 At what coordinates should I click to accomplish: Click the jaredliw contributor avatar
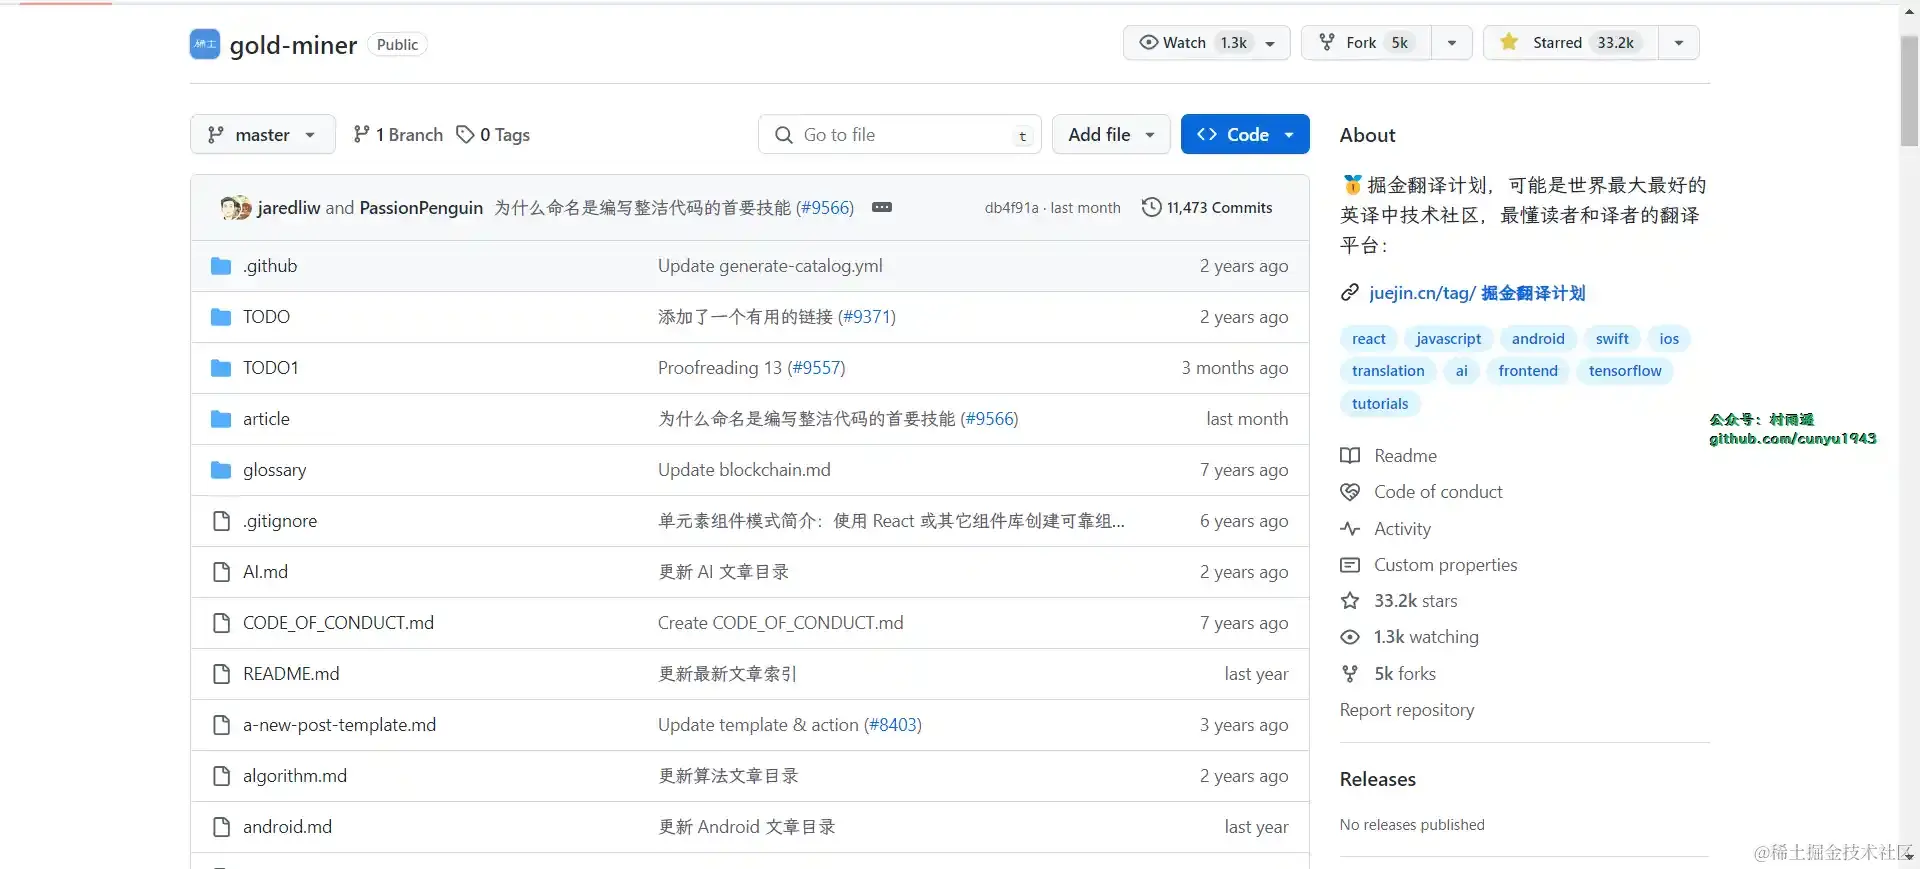point(231,207)
